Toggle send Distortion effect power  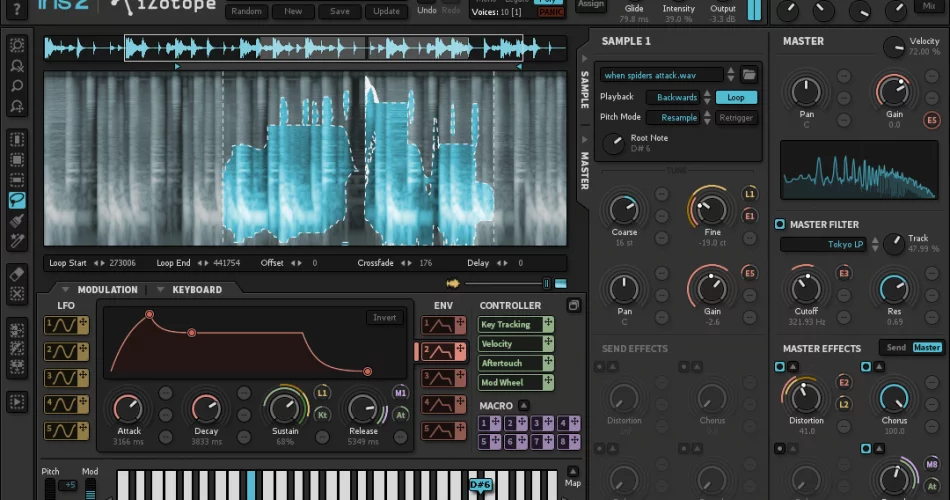(x=599, y=367)
